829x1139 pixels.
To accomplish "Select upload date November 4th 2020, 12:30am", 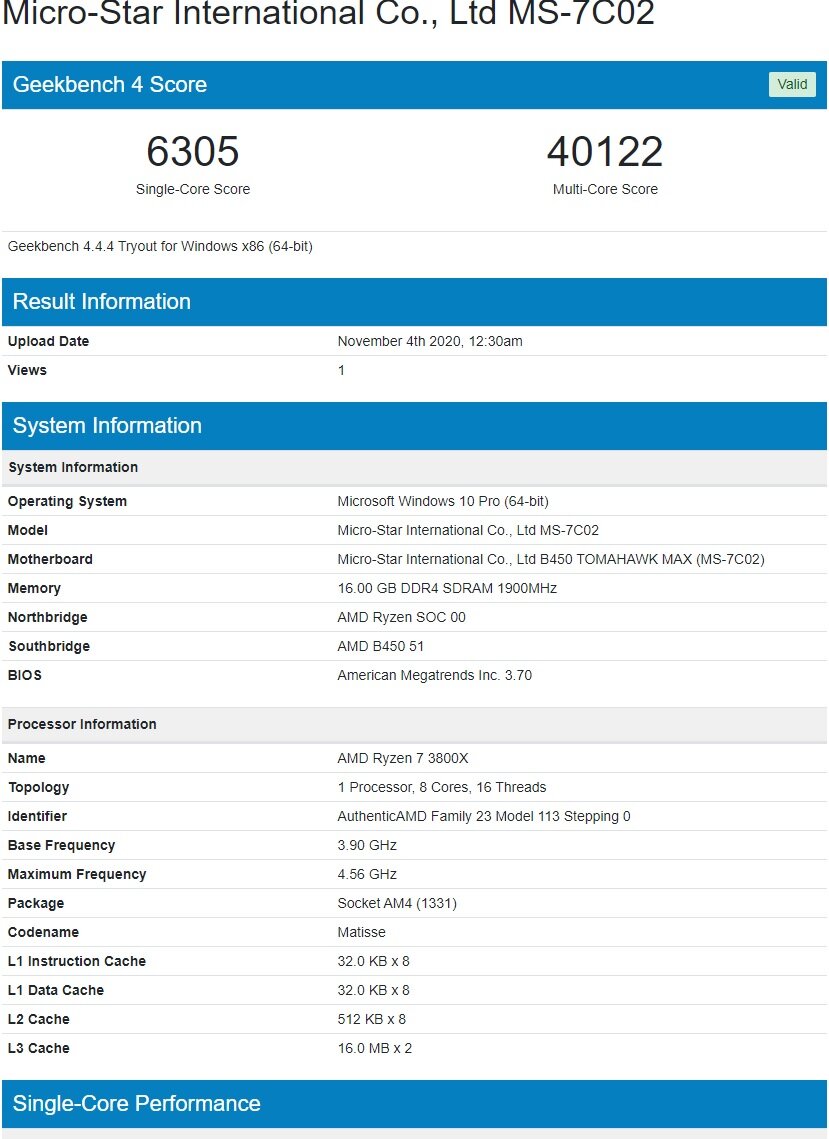I will pyautogui.click(x=429, y=341).
